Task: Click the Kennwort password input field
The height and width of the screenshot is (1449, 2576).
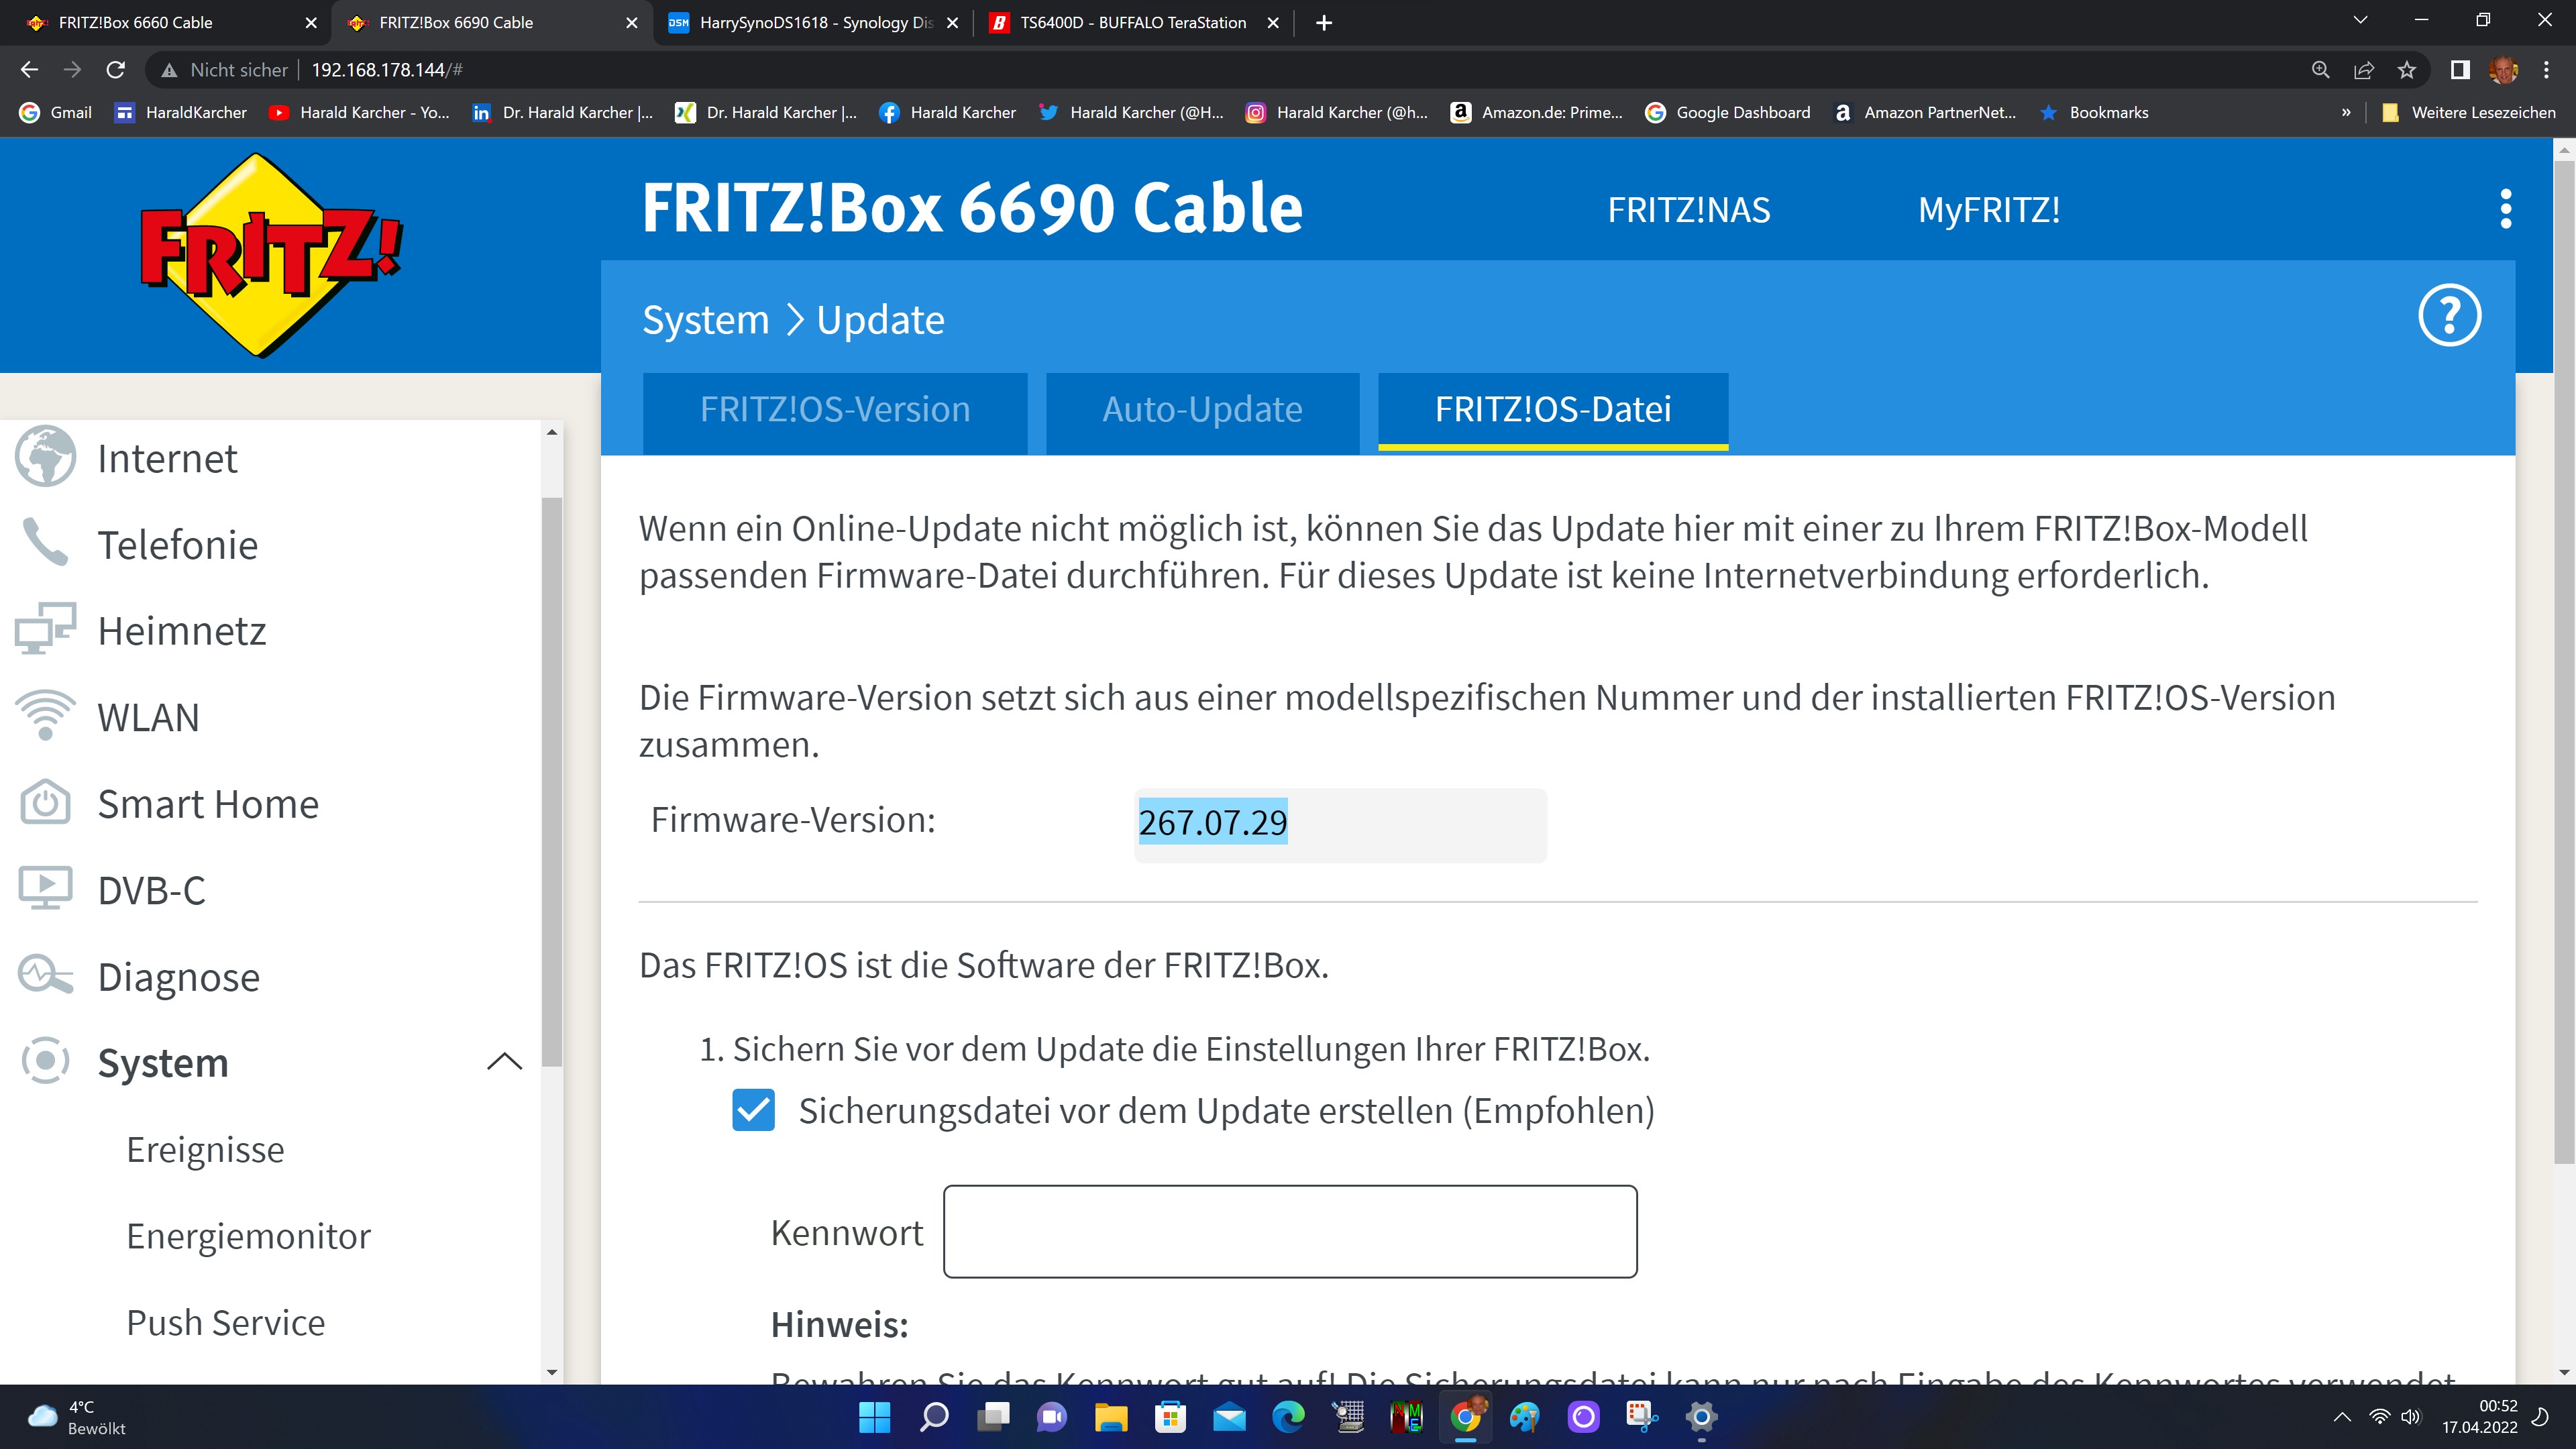Action: pyautogui.click(x=1290, y=1232)
